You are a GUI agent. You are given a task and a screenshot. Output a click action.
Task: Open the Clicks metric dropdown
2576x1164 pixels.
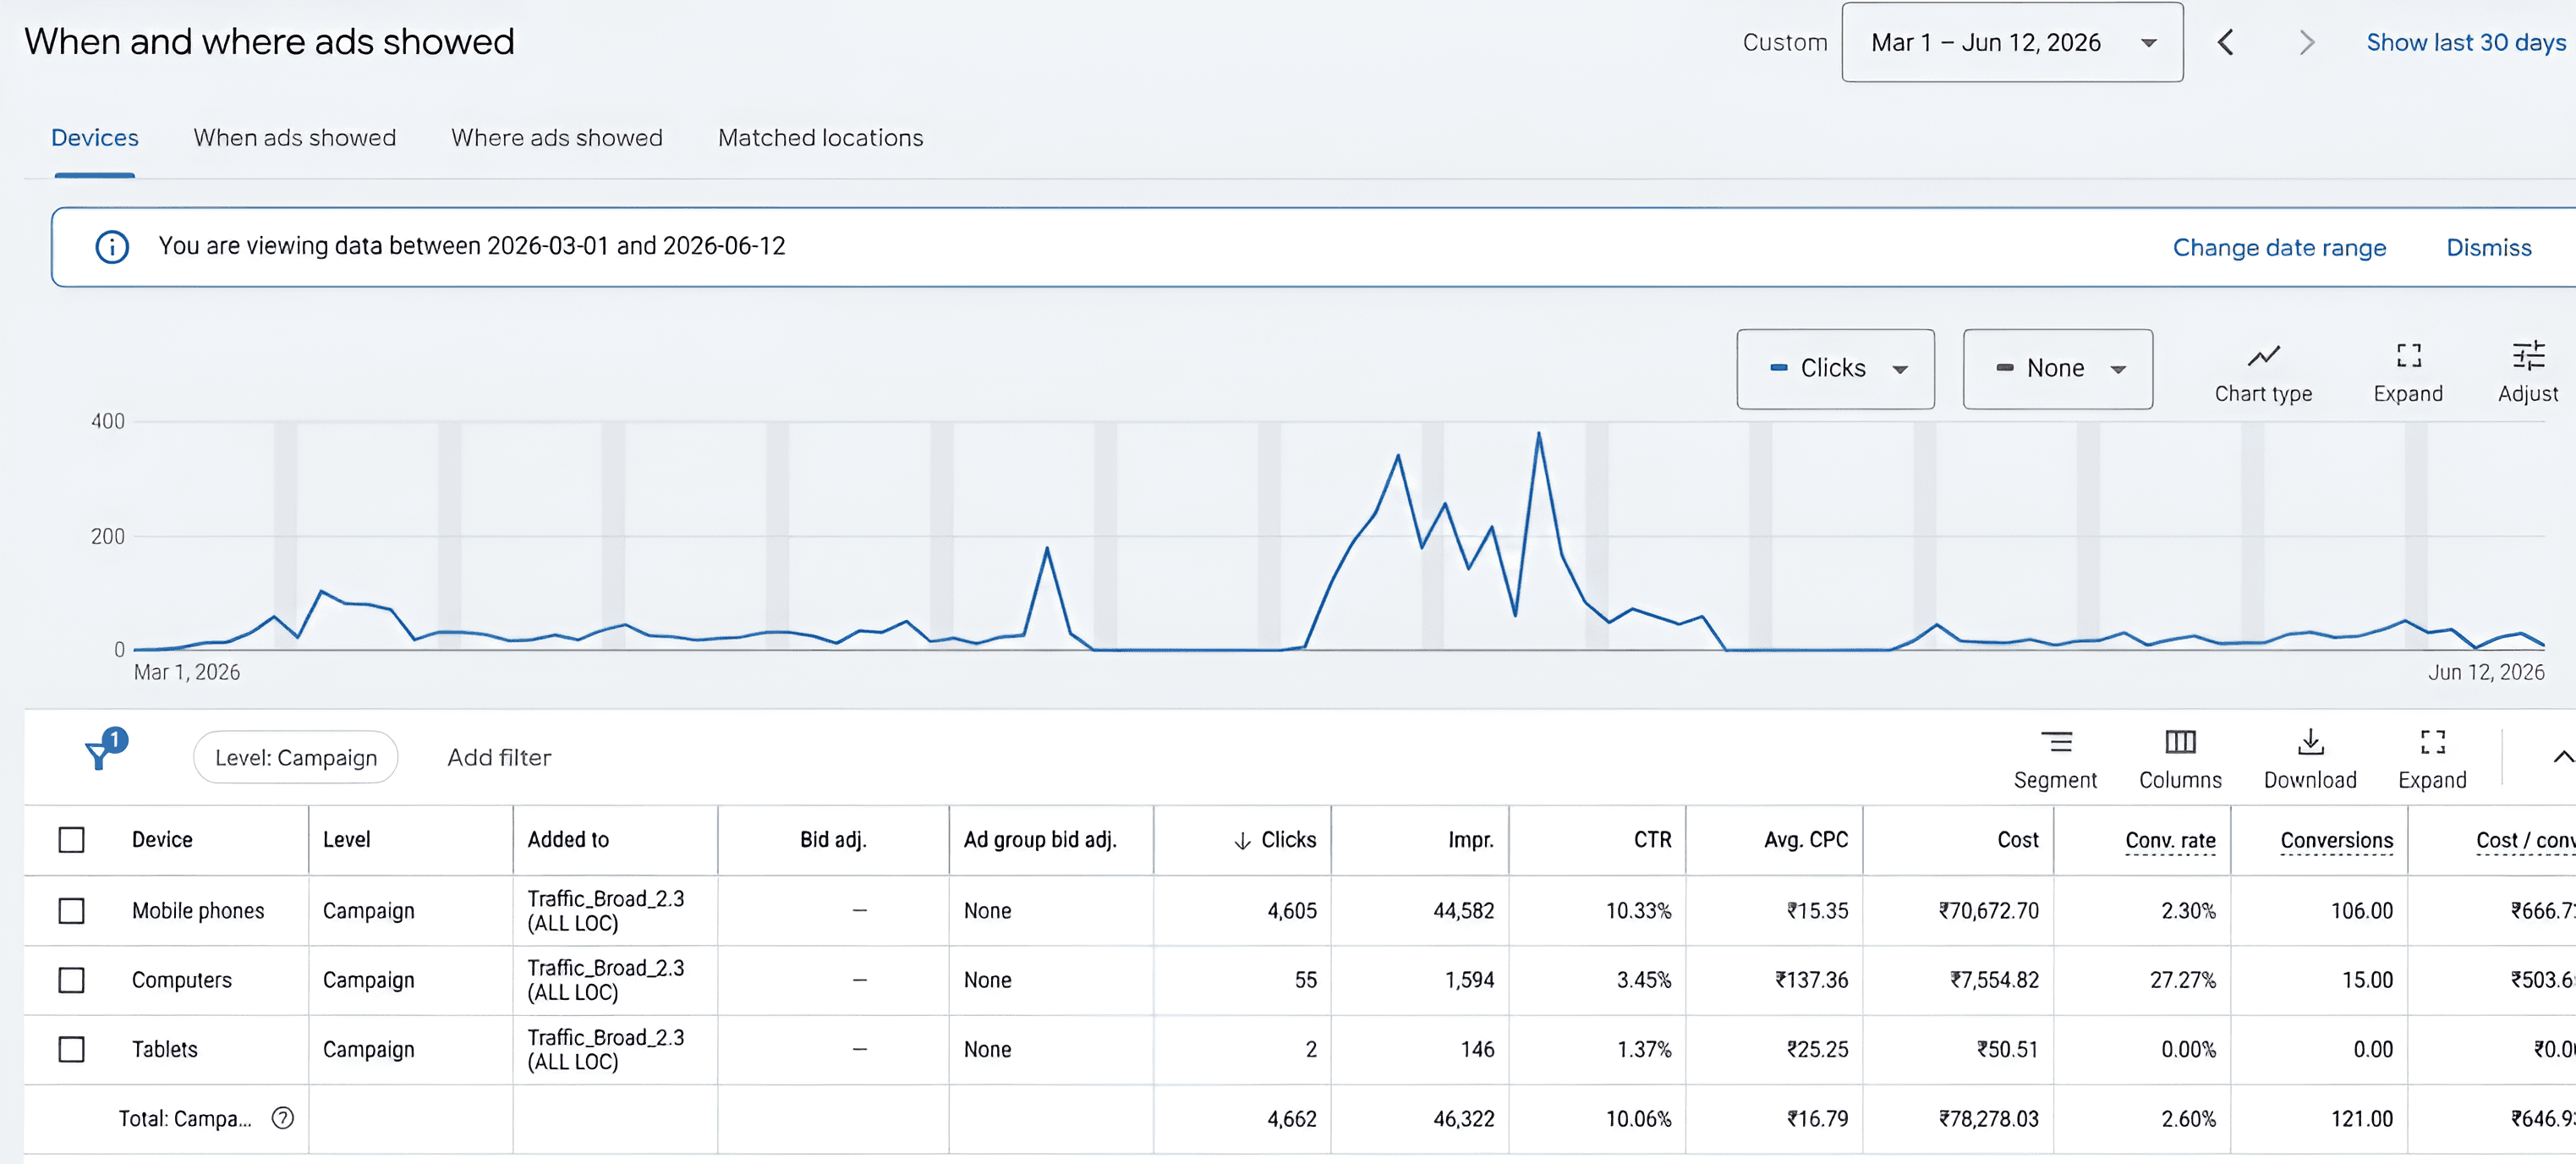point(1834,368)
